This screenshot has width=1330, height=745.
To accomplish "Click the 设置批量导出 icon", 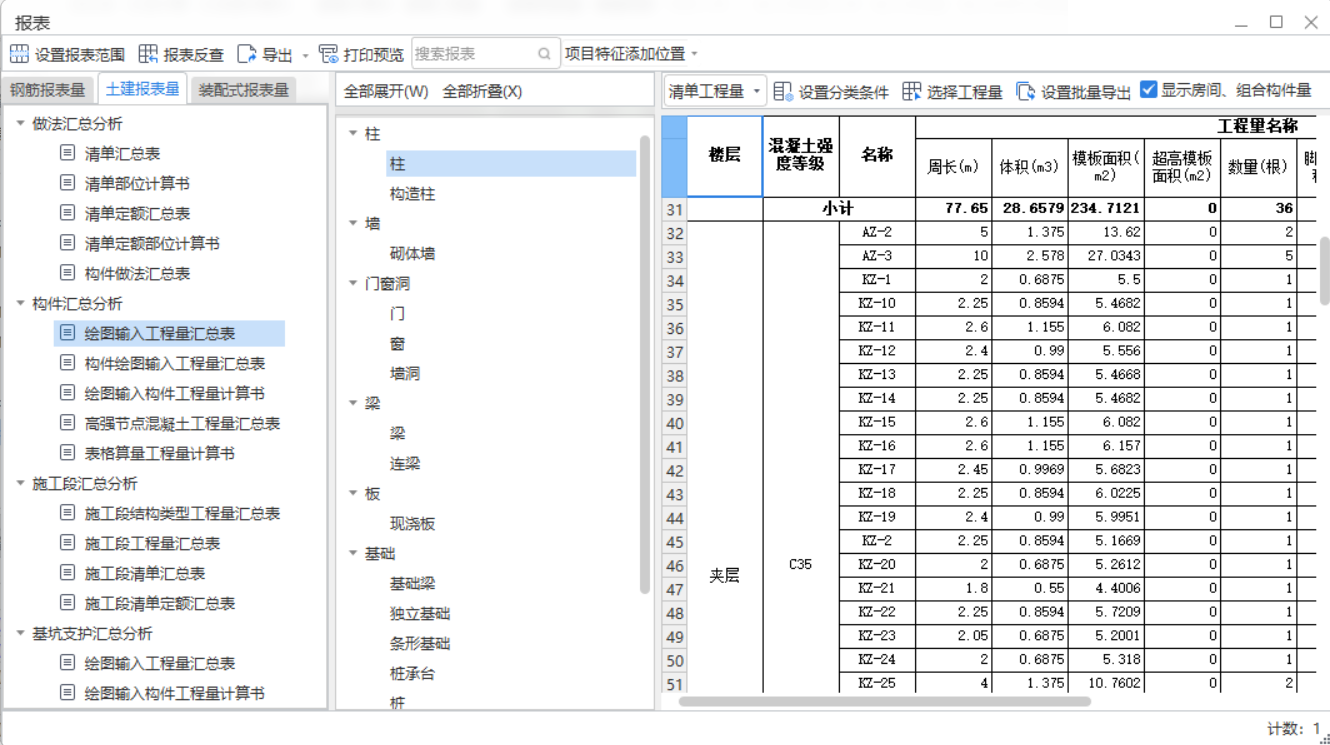I will click(1025, 91).
